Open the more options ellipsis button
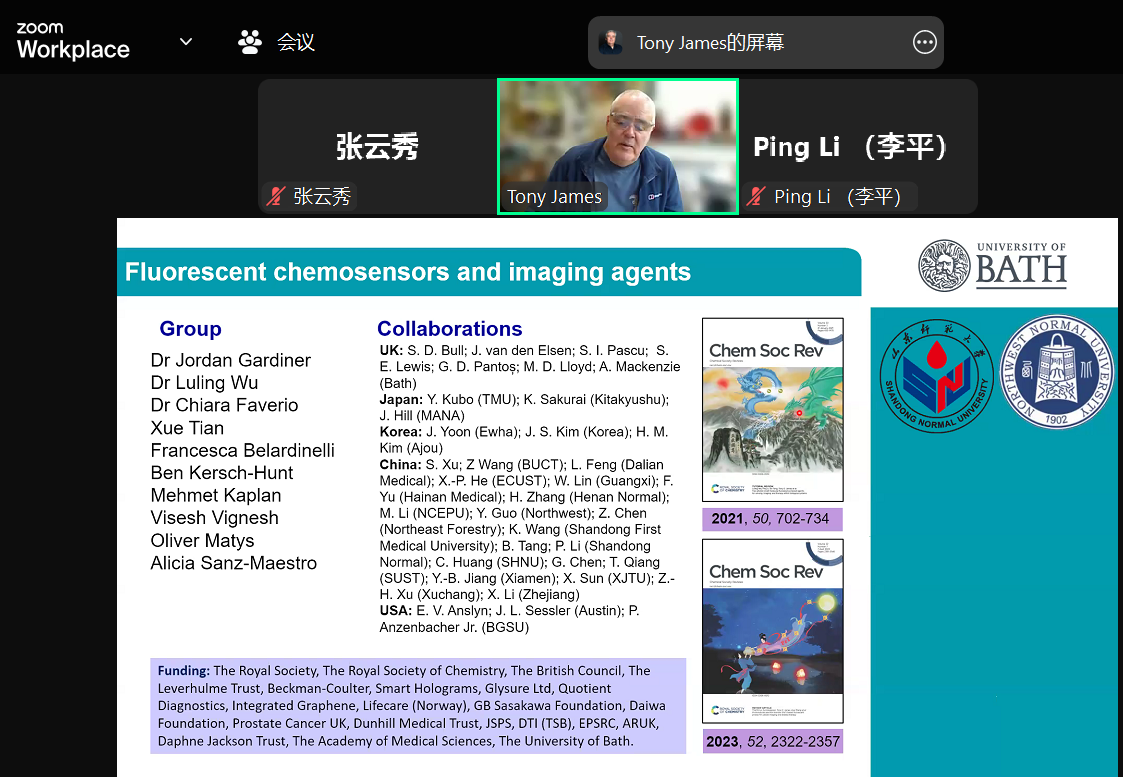Screen dimensions: 1123x777 click(x=924, y=42)
